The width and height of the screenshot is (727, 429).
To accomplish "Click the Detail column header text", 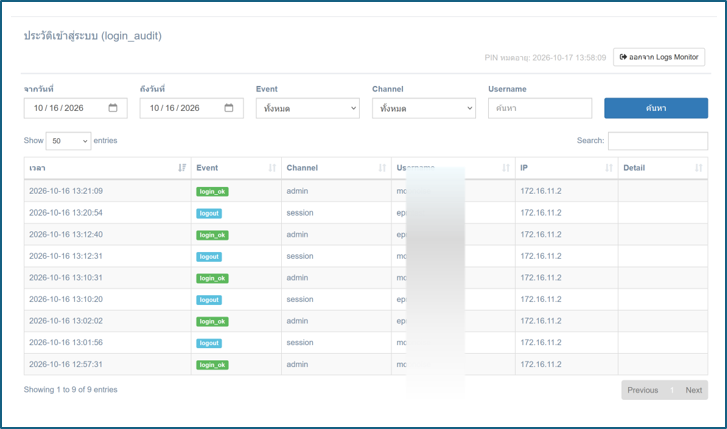I will tap(634, 168).
